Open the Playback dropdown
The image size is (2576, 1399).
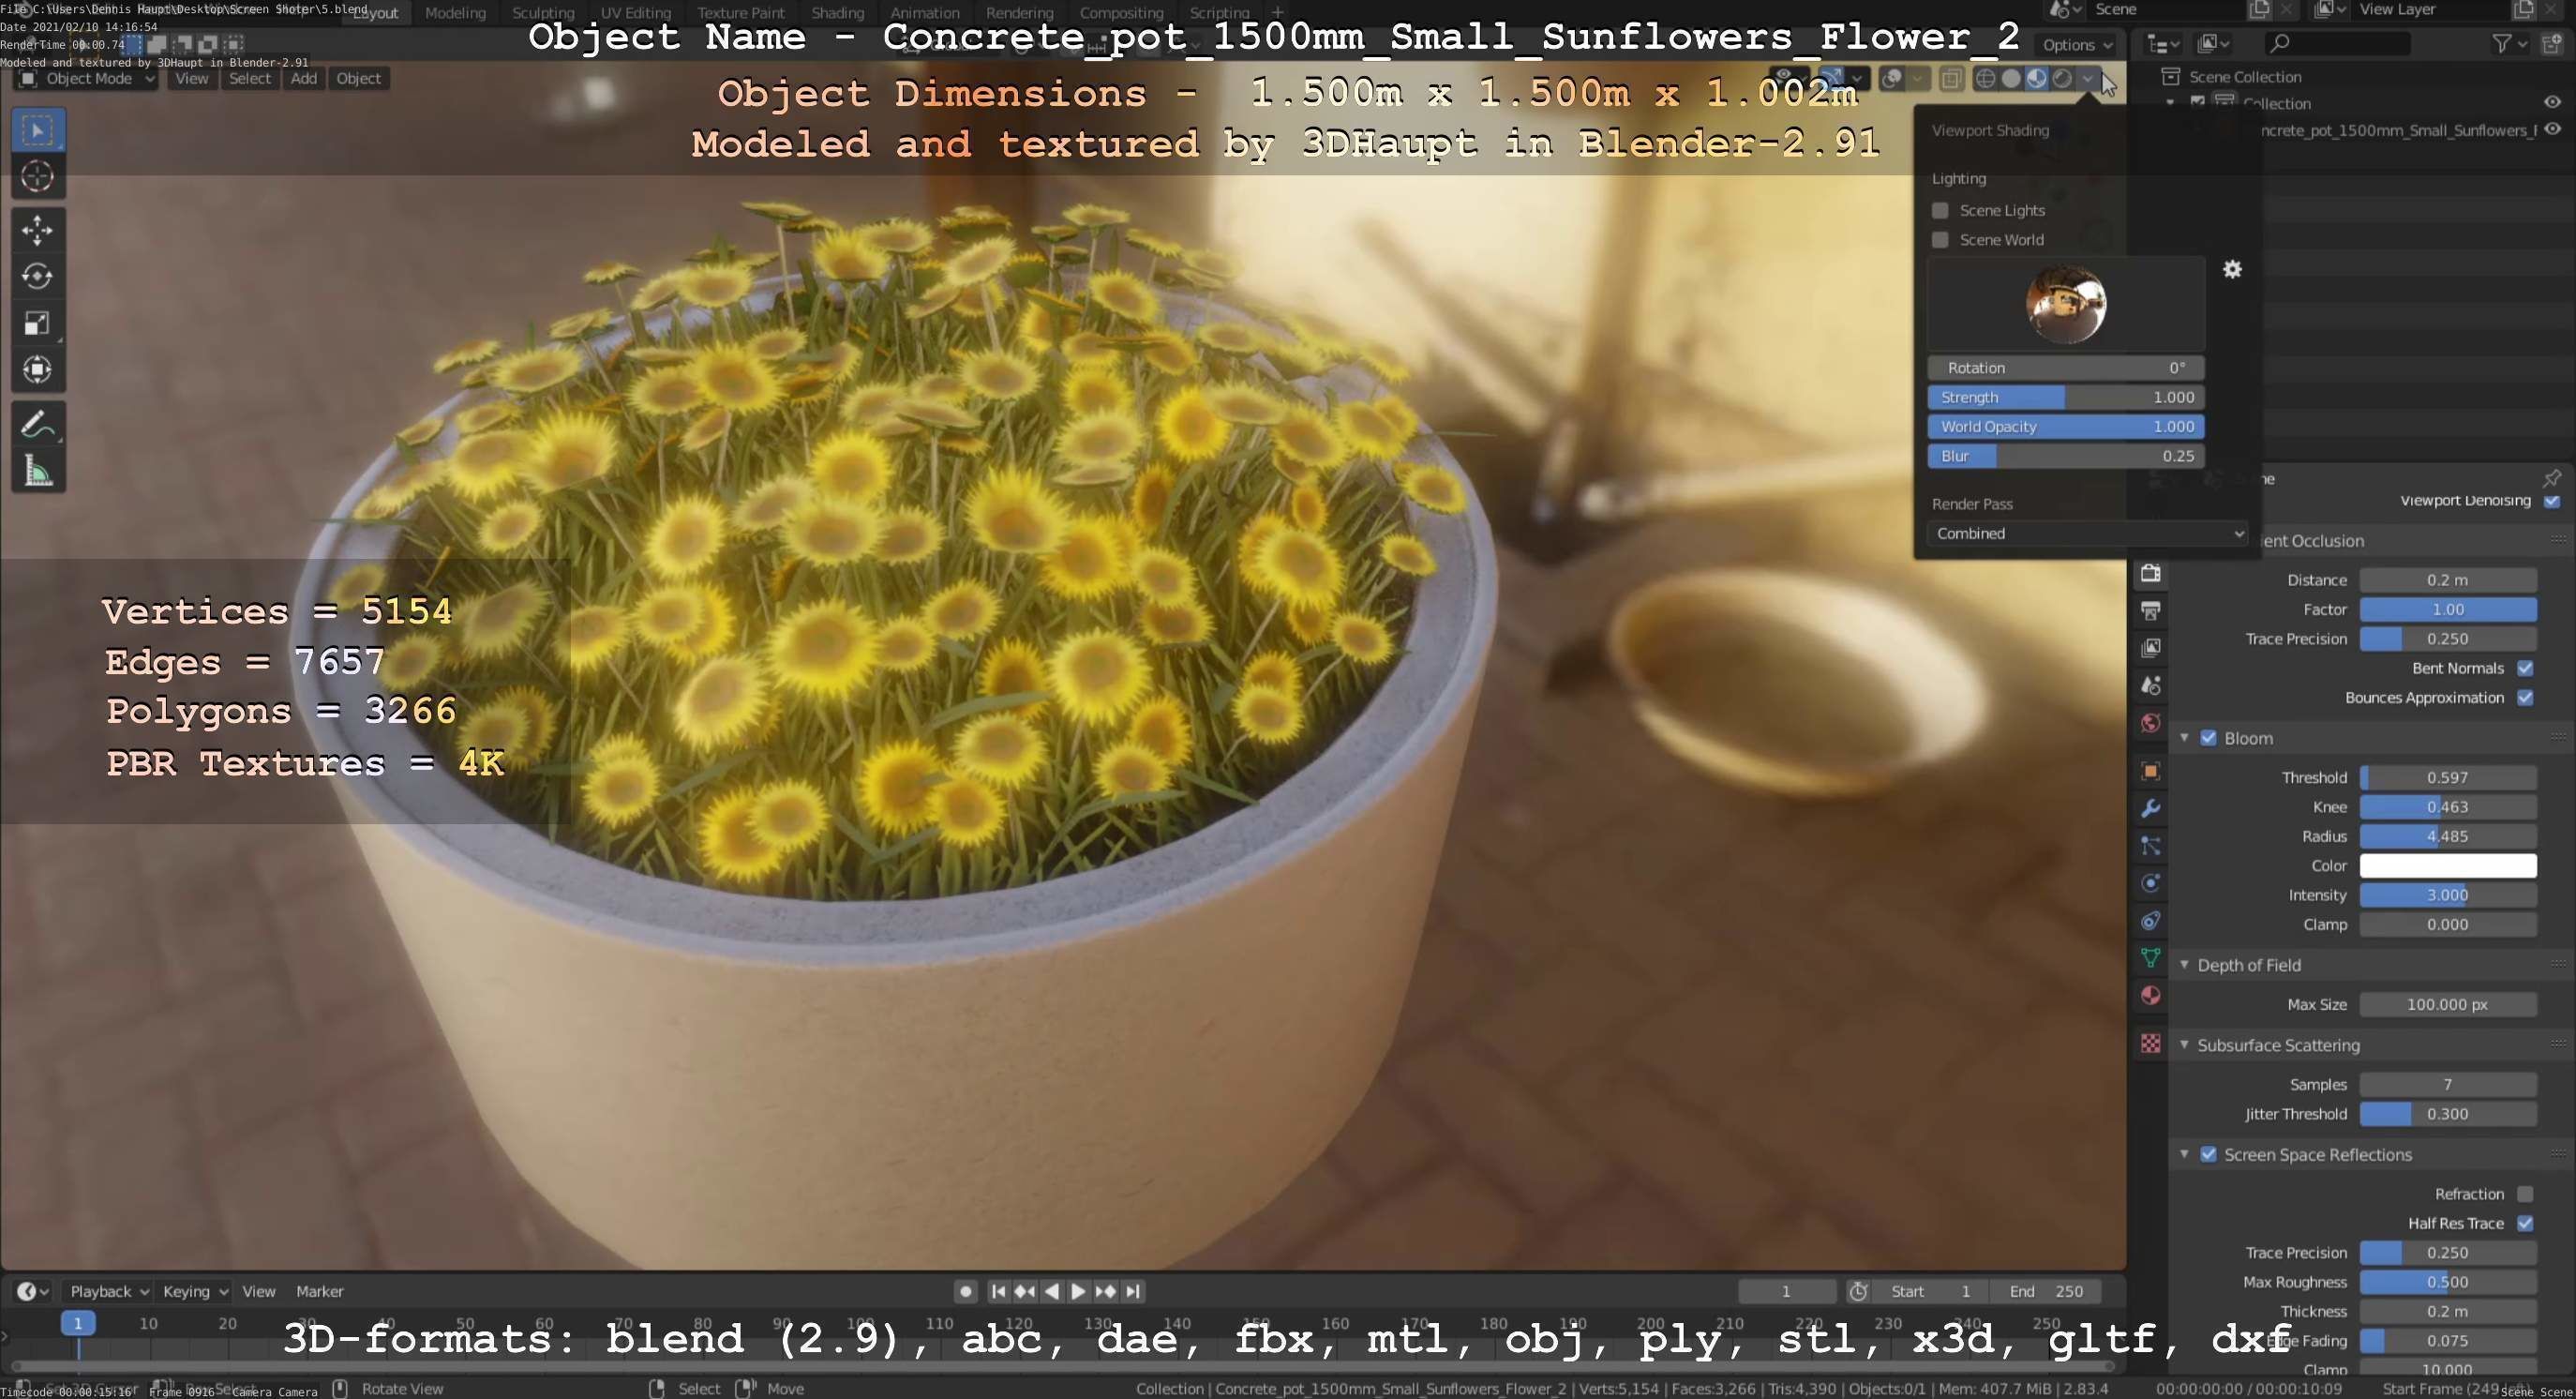[109, 1291]
